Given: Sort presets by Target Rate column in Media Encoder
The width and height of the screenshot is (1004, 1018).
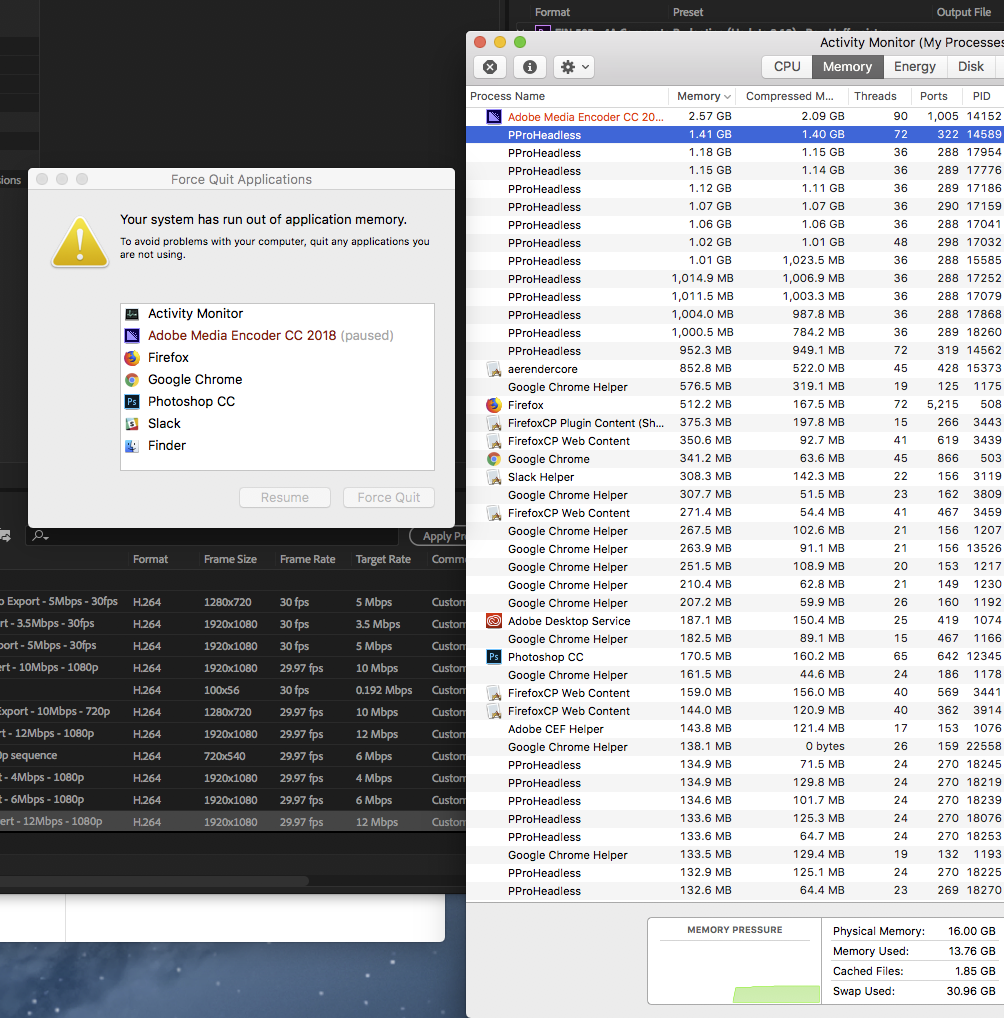Looking at the screenshot, I should (x=383, y=559).
